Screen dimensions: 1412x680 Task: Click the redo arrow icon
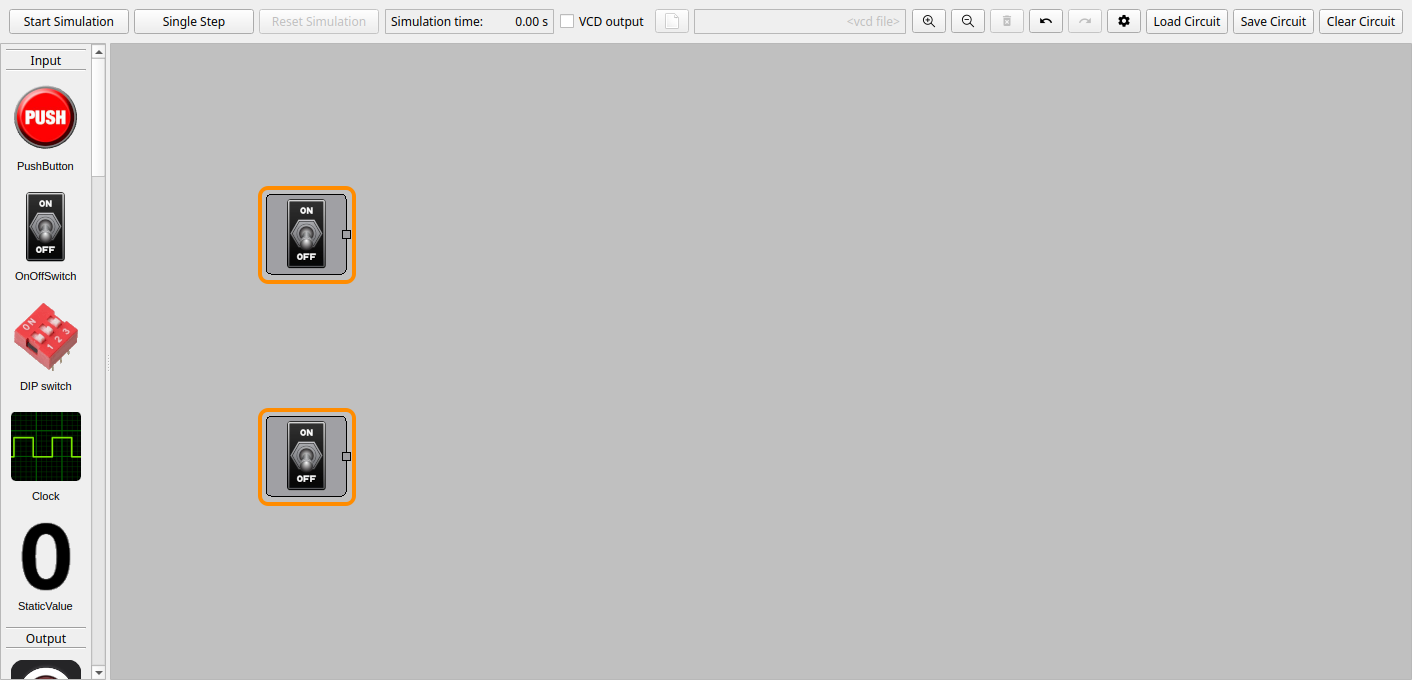point(1085,21)
